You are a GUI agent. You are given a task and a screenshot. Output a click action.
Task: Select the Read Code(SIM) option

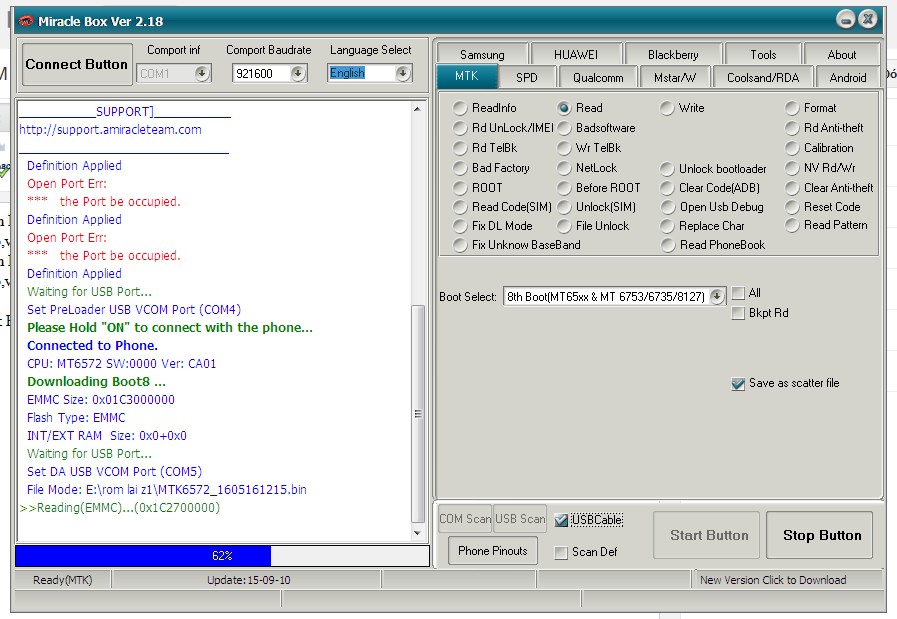[x=459, y=207]
